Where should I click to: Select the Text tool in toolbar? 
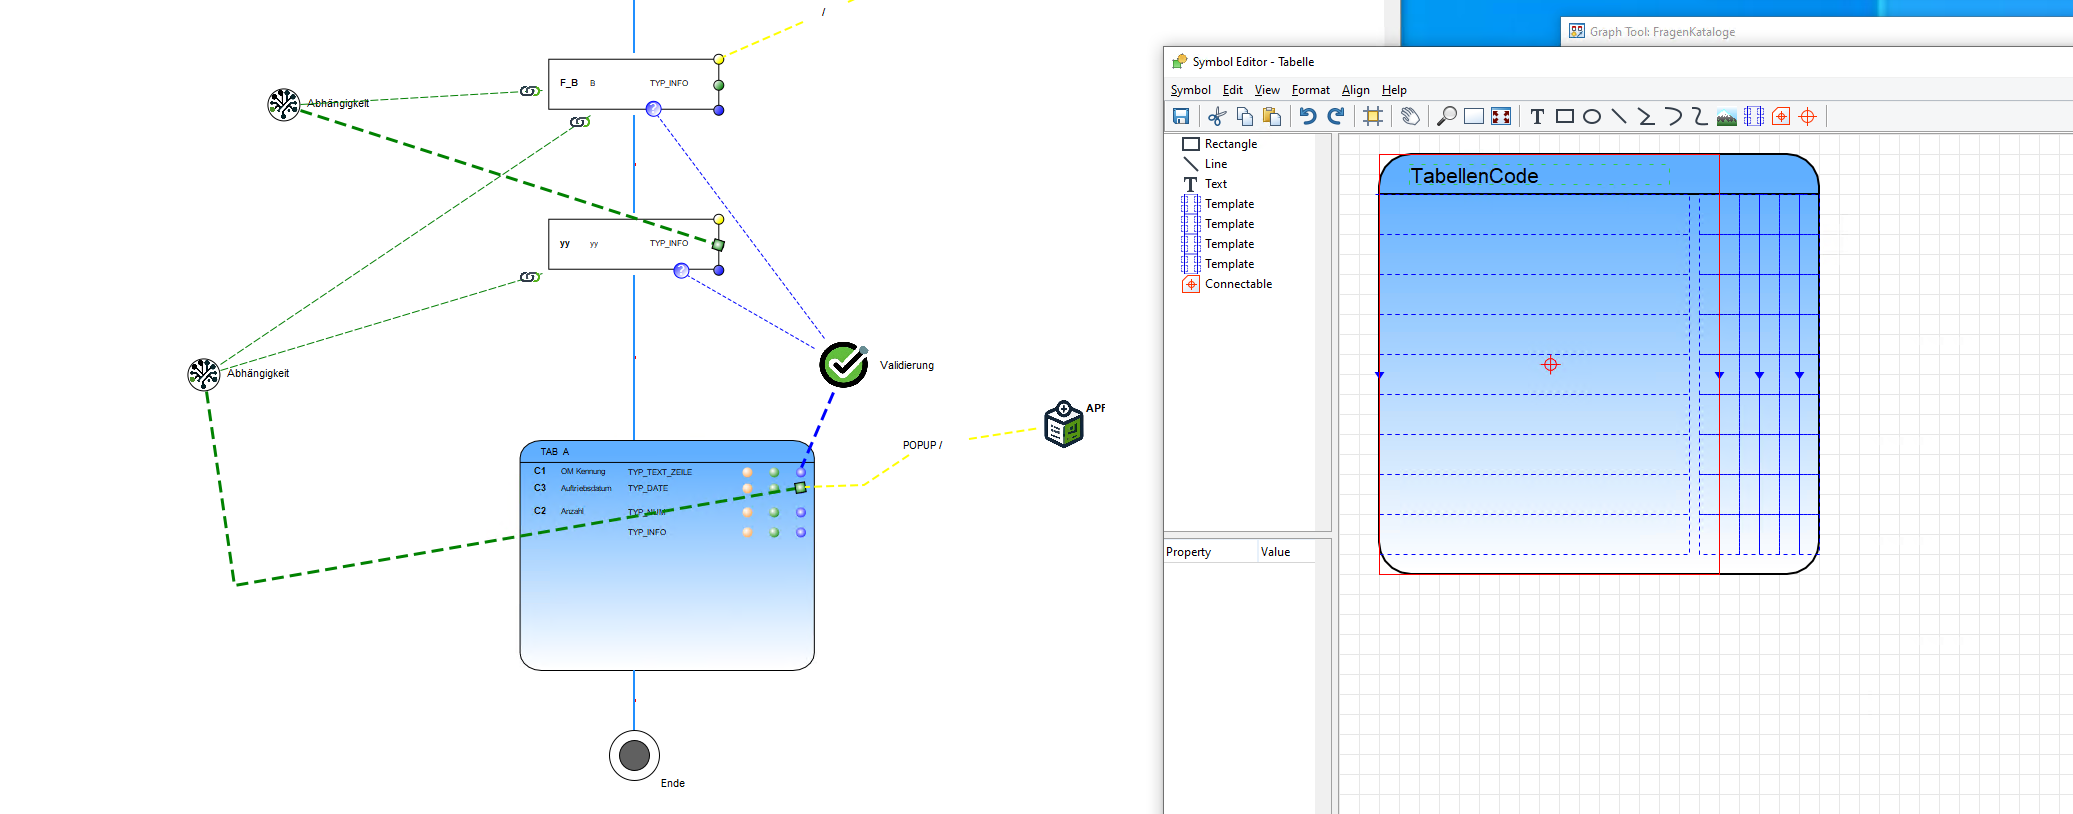(x=1537, y=117)
